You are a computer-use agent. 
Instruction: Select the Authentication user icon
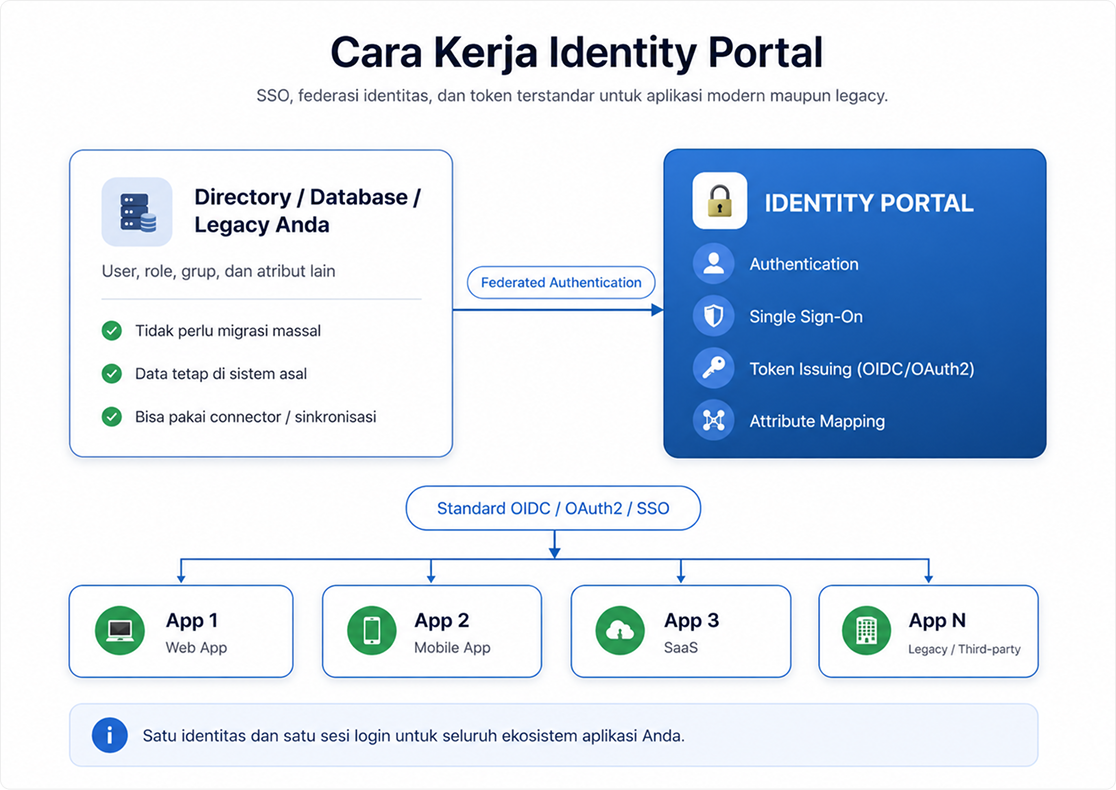(x=713, y=264)
